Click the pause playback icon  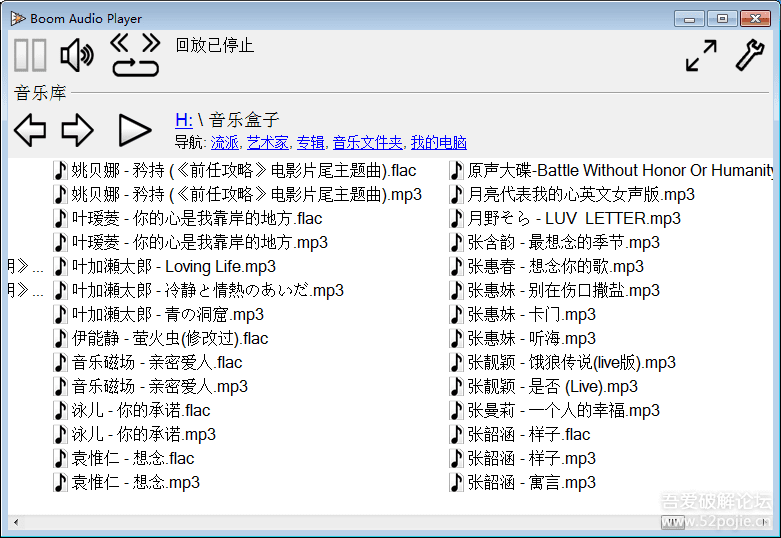(x=30, y=55)
